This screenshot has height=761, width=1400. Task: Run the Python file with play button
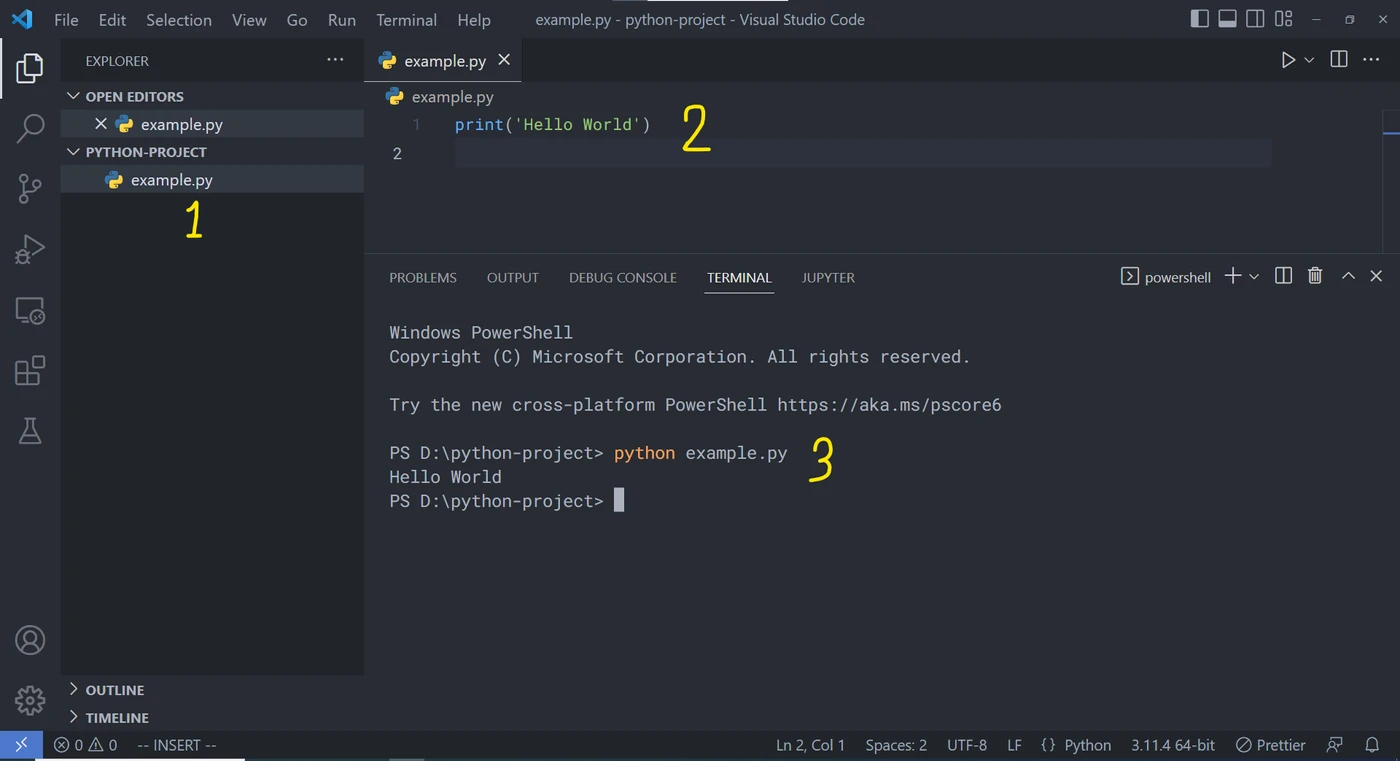pyautogui.click(x=1288, y=60)
